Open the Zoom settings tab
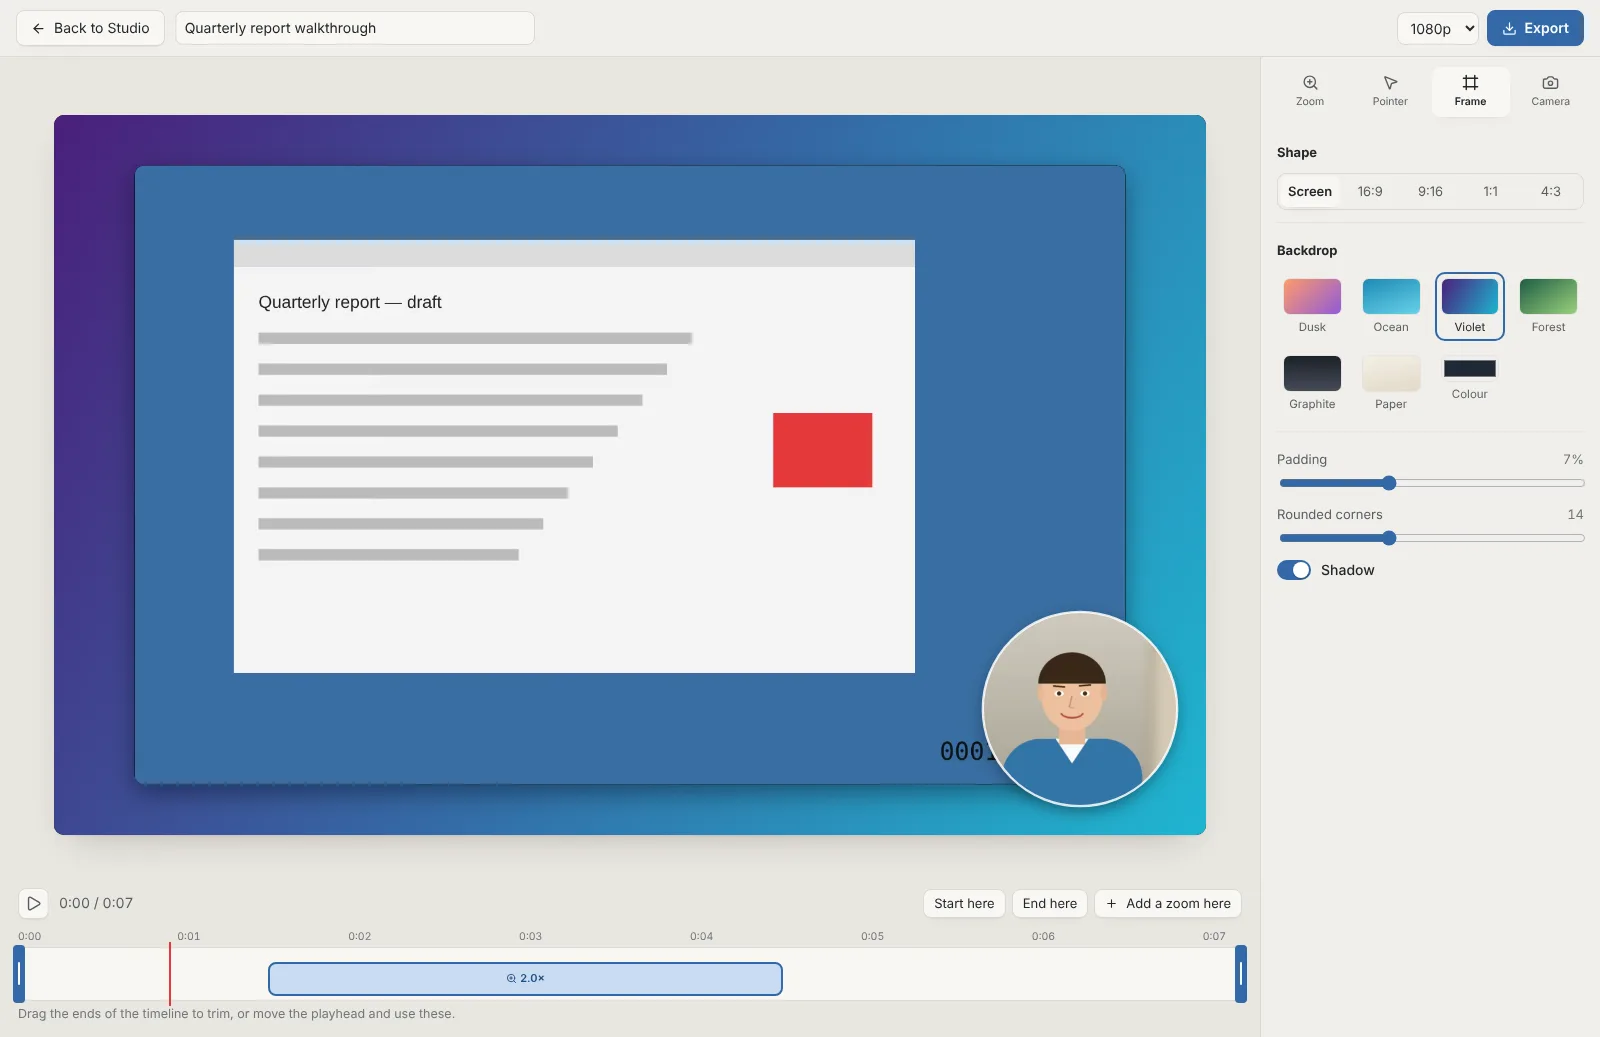This screenshot has height=1037, width=1600. click(1310, 91)
